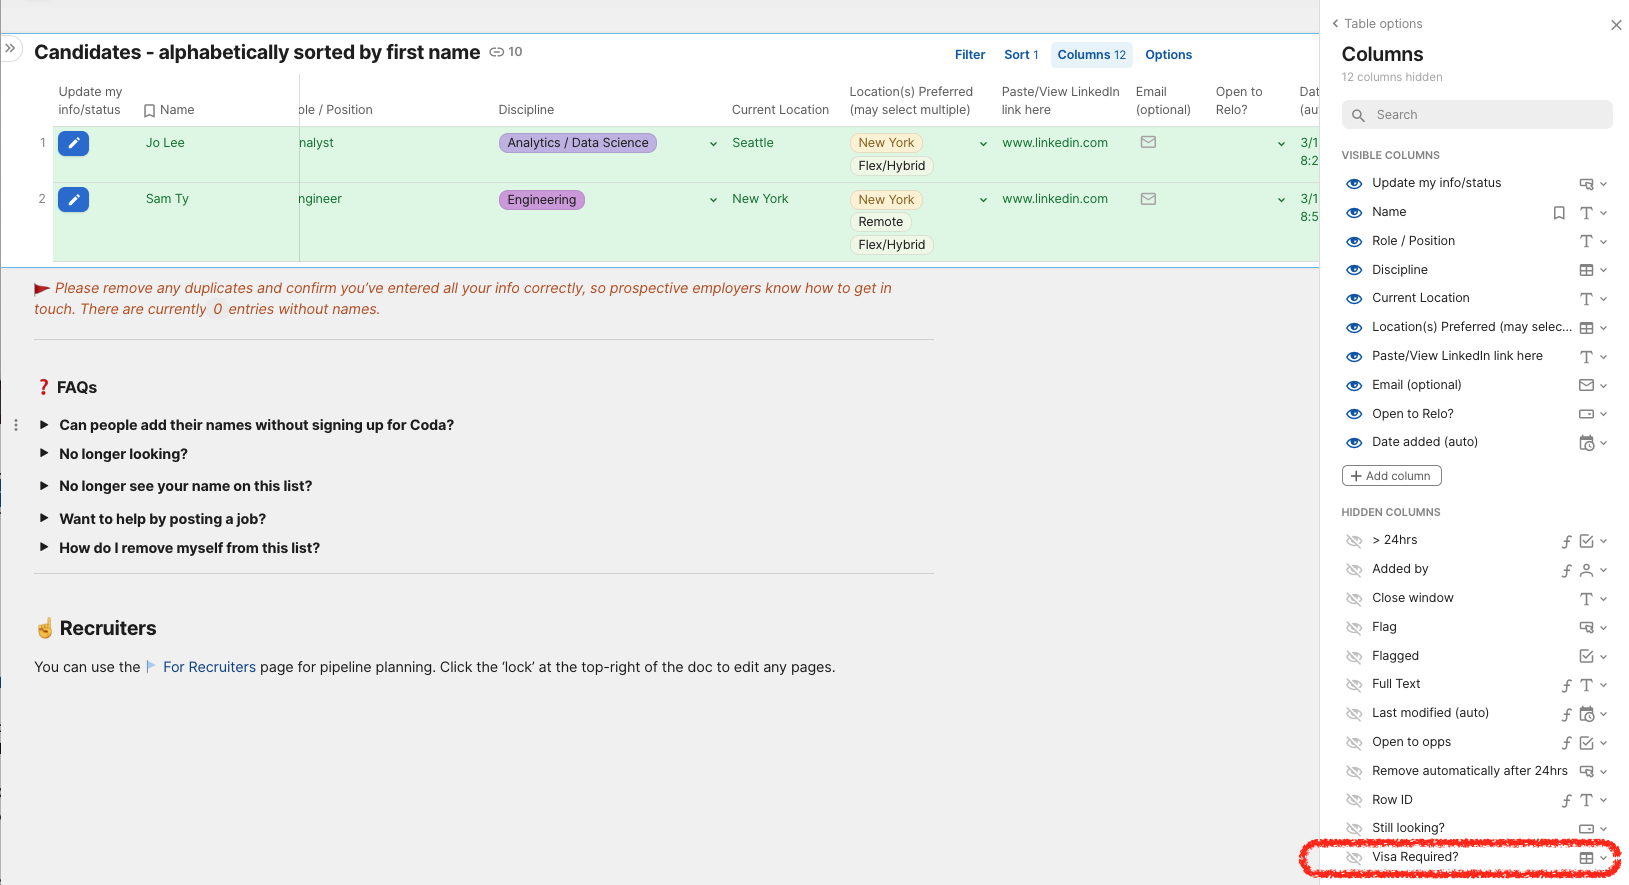
Task: Click the email envelope icon in Sam Ty's row
Action: [1148, 199]
